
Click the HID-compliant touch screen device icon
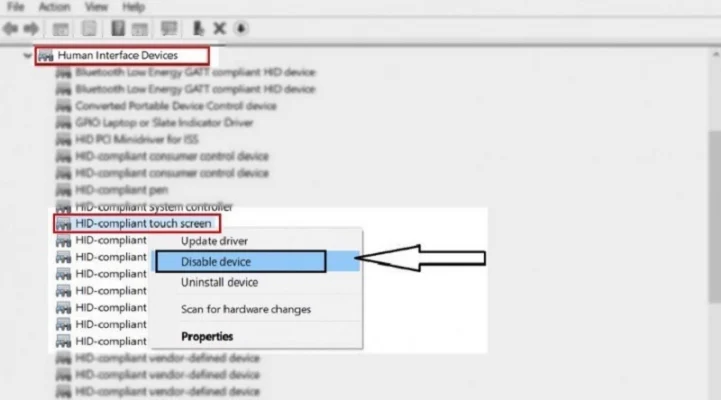click(63, 224)
